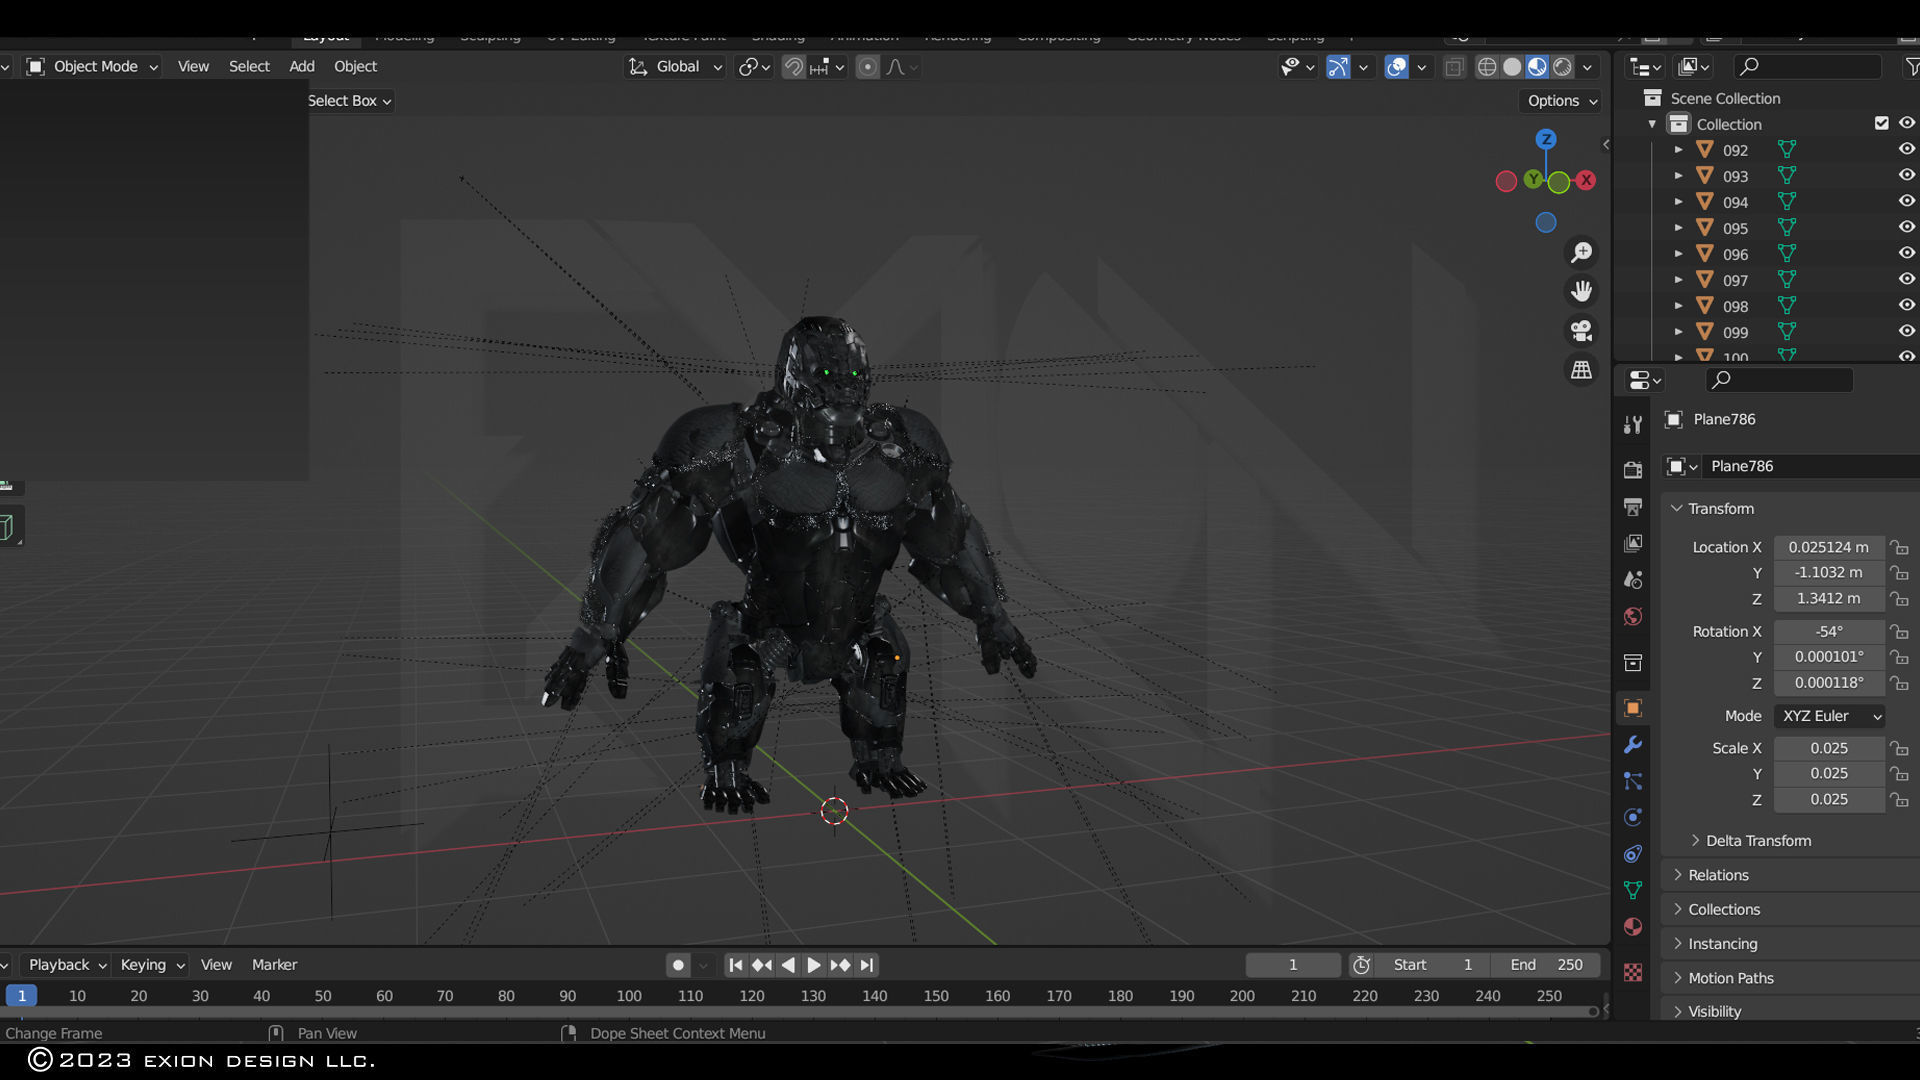The height and width of the screenshot is (1080, 1920).
Task: Expand object 096 in outliner
Action: 1679,254
